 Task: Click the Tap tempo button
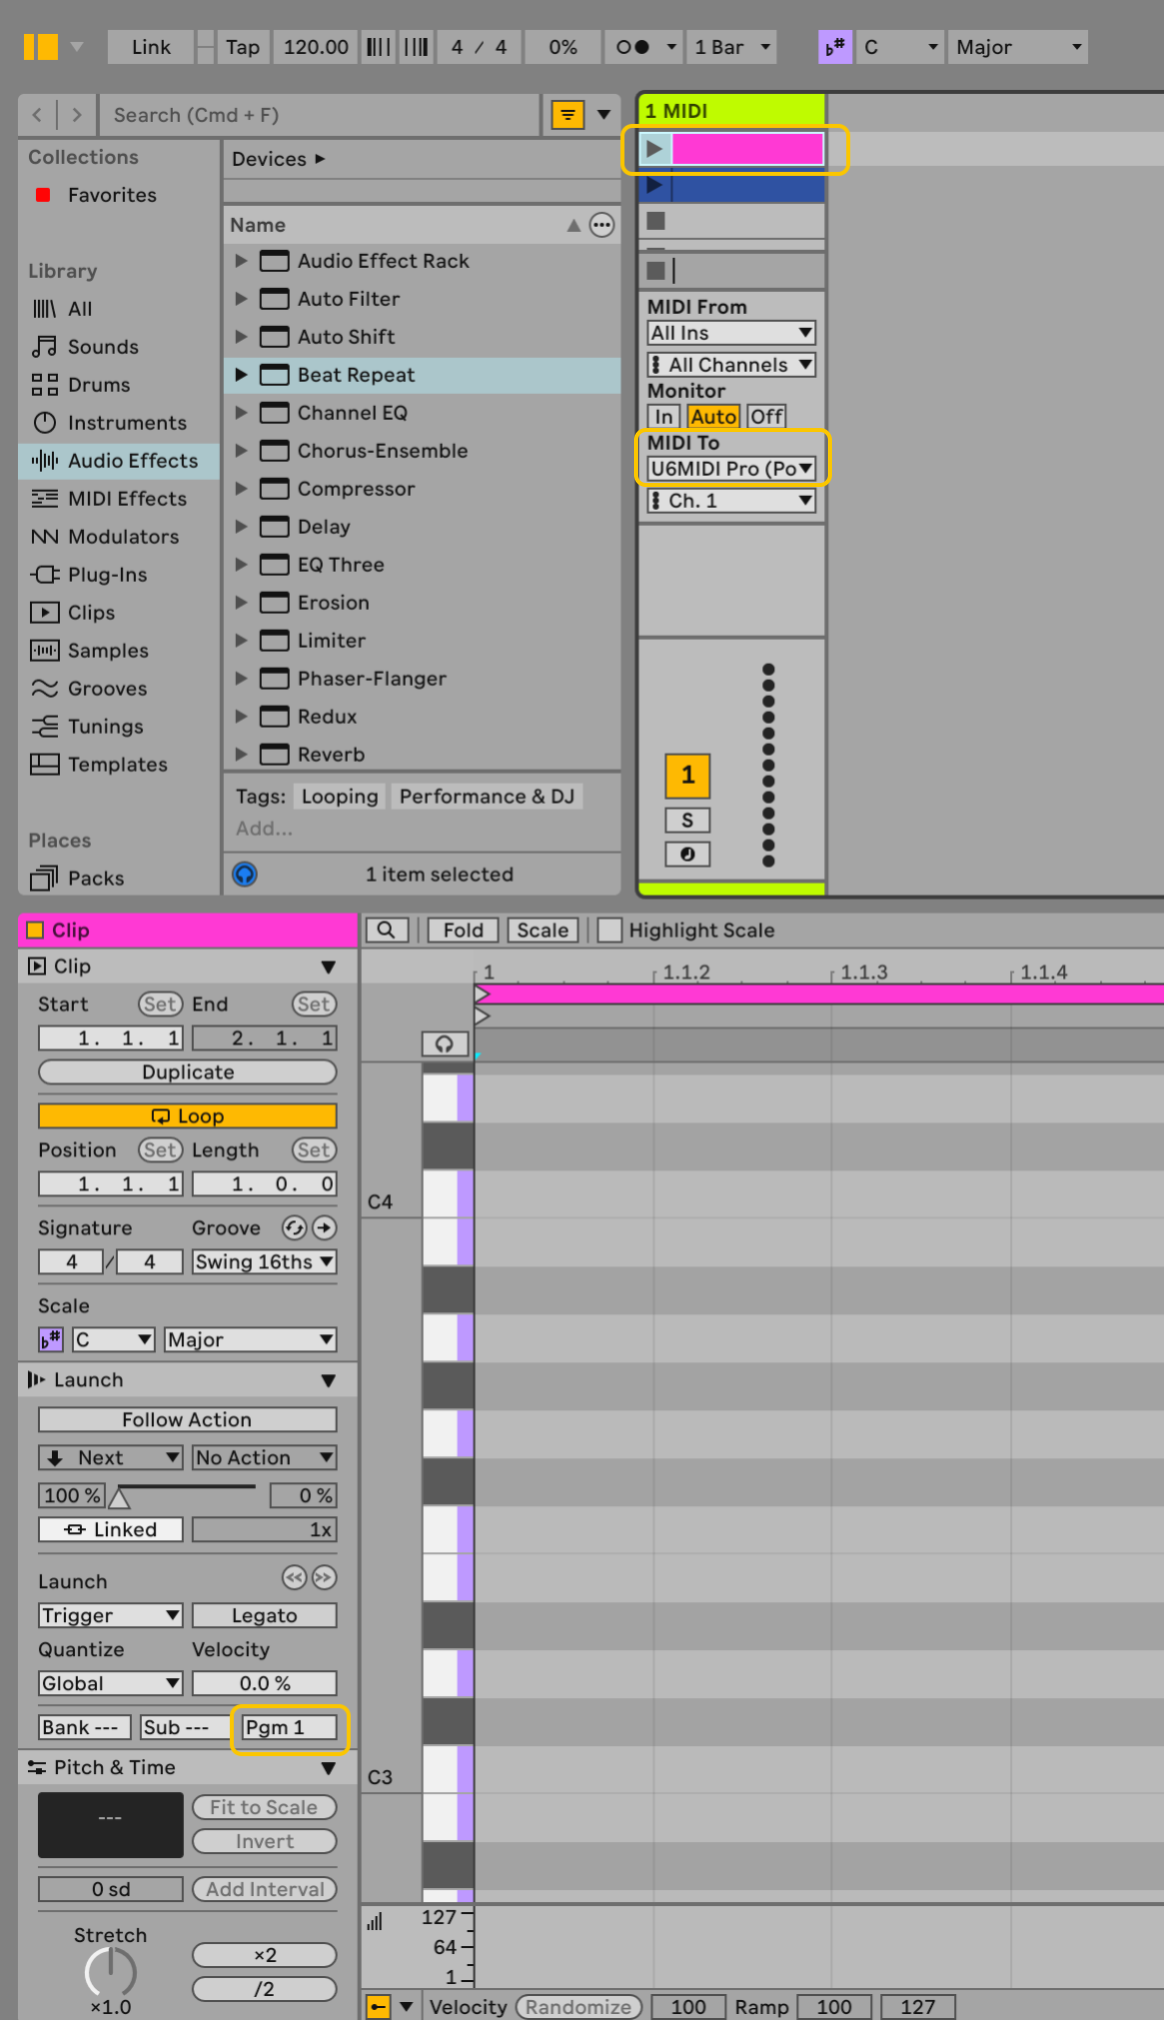coord(242,47)
